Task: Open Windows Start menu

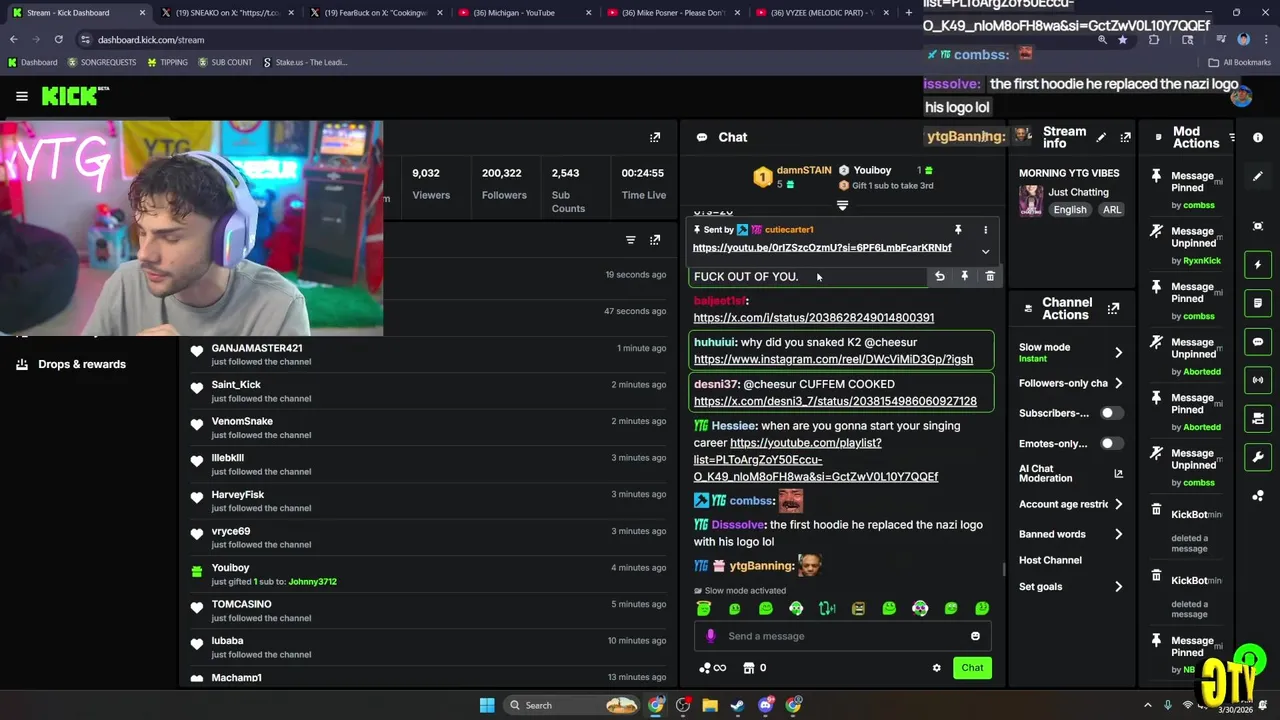Action: tap(487, 705)
